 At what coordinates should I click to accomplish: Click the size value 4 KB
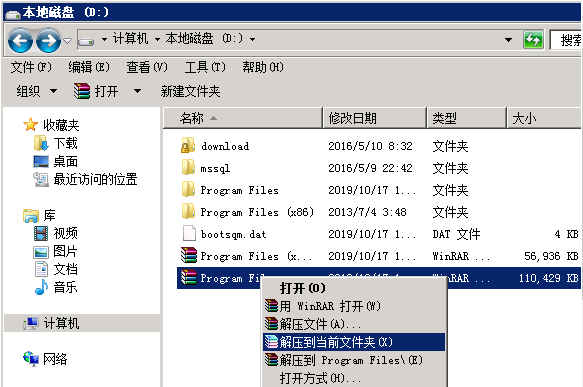click(x=566, y=234)
